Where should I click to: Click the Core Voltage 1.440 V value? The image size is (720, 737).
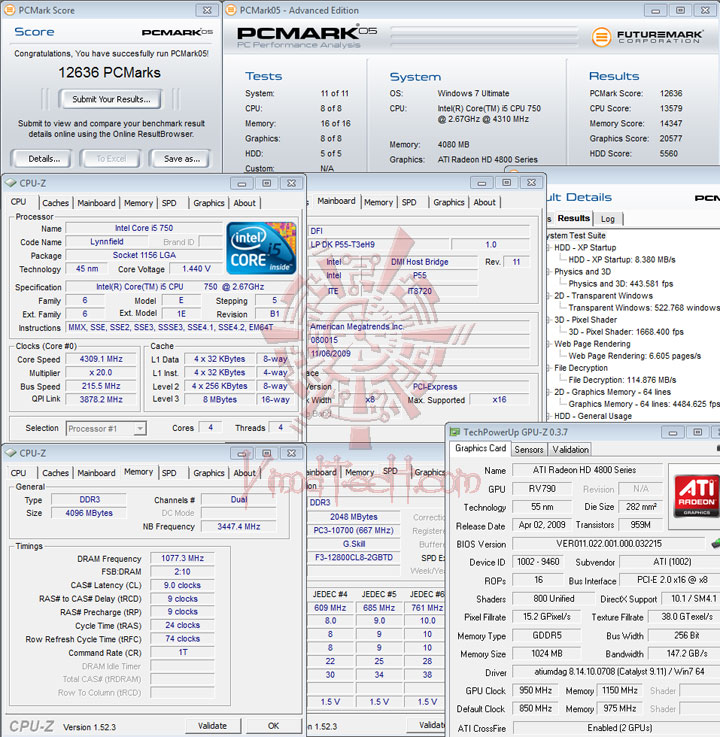[196, 269]
